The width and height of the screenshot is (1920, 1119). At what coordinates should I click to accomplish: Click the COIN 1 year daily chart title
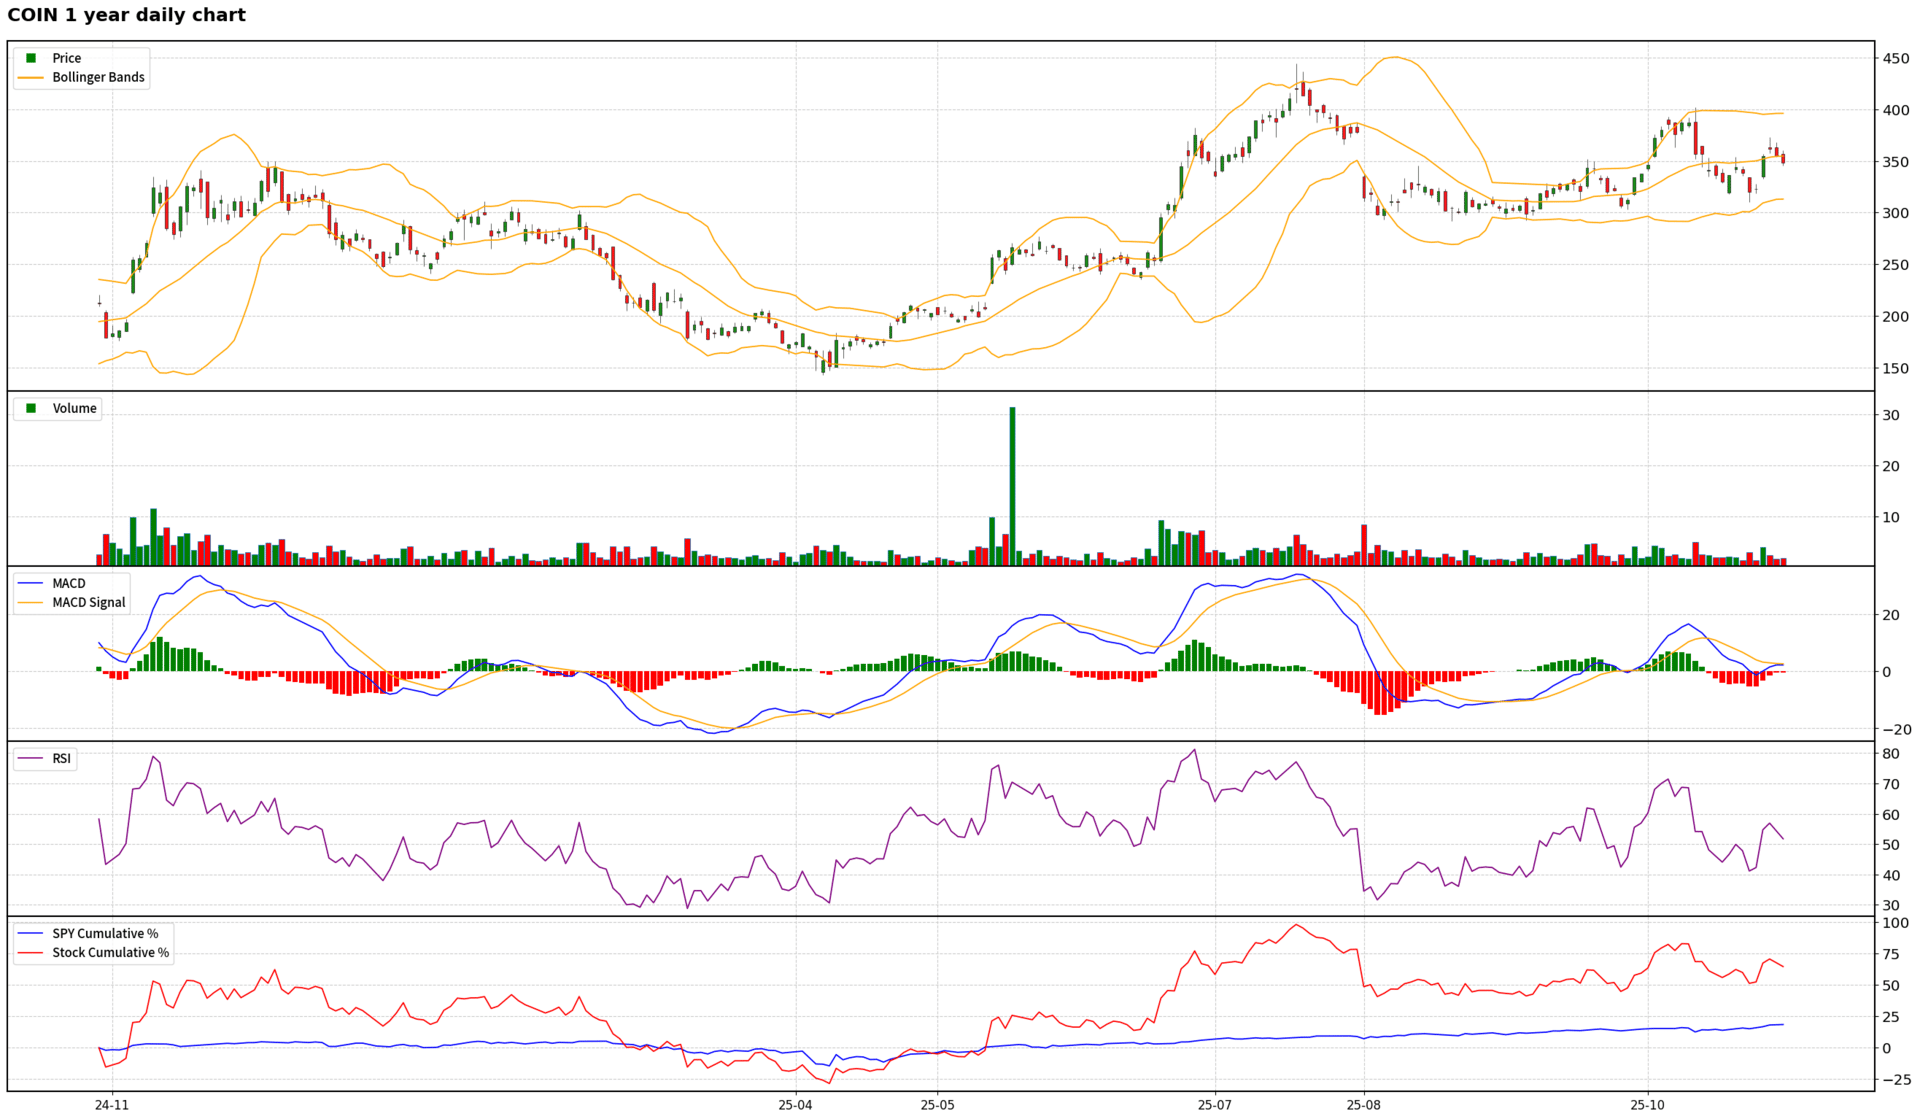[126, 15]
